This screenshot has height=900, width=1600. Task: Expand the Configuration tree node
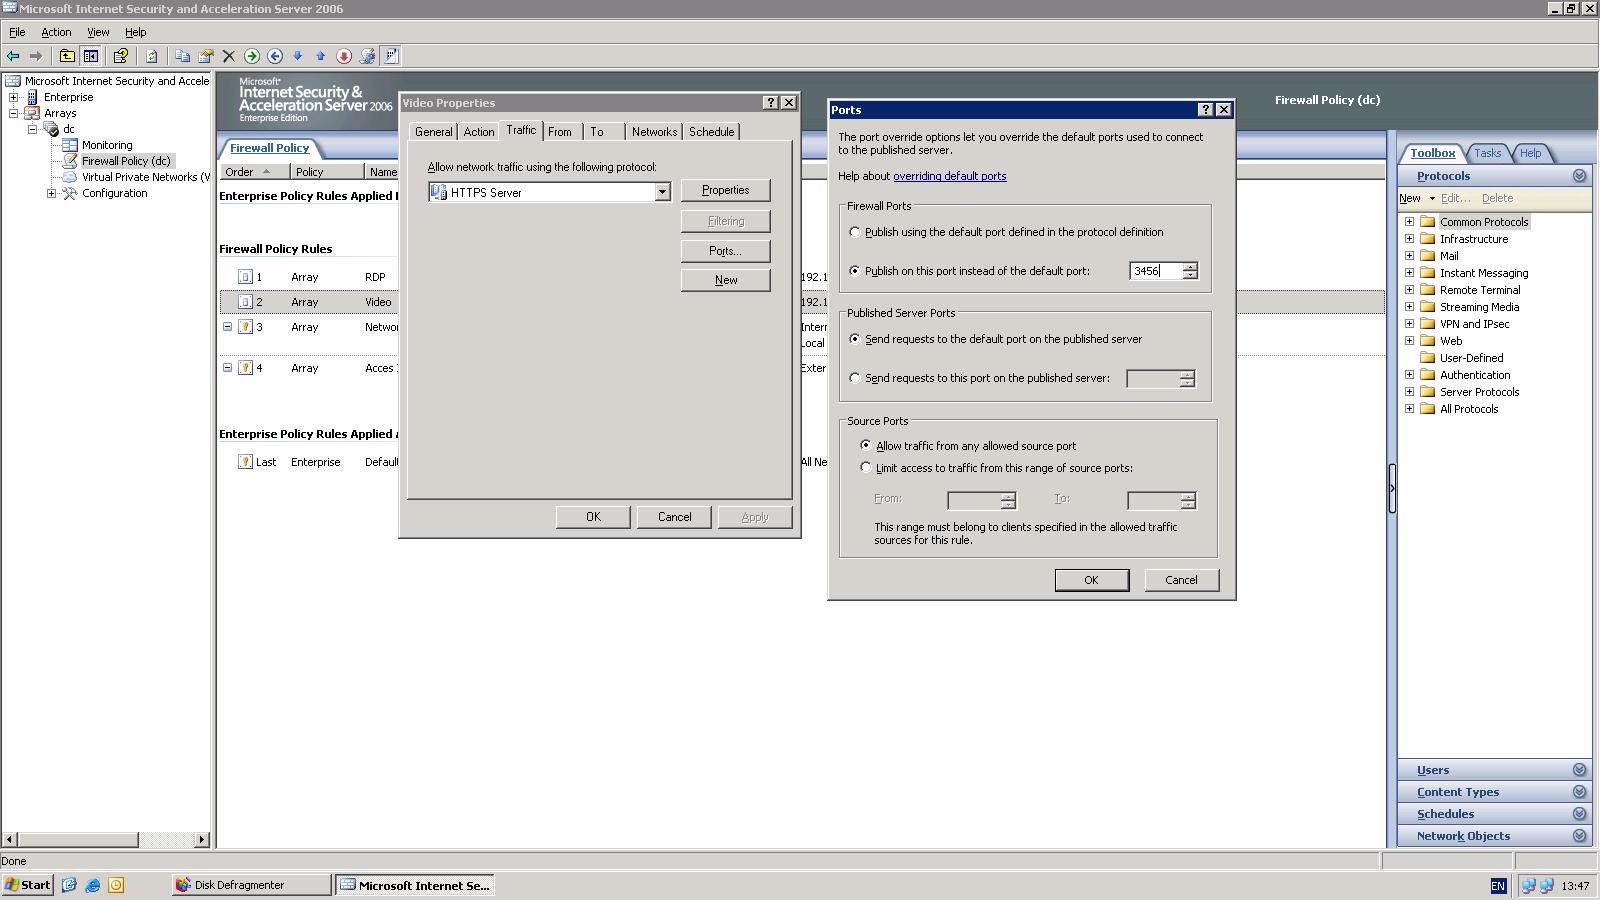point(52,193)
